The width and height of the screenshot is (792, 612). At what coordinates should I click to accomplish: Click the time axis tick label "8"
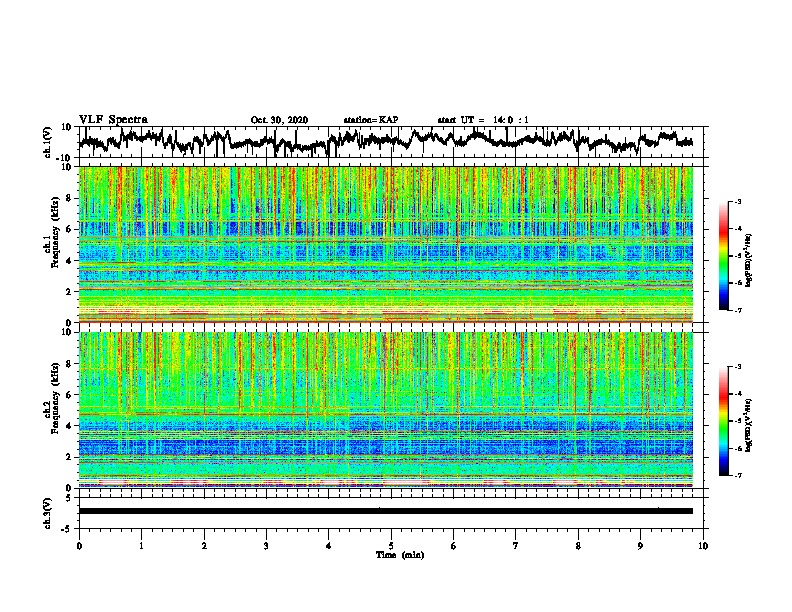click(x=578, y=546)
